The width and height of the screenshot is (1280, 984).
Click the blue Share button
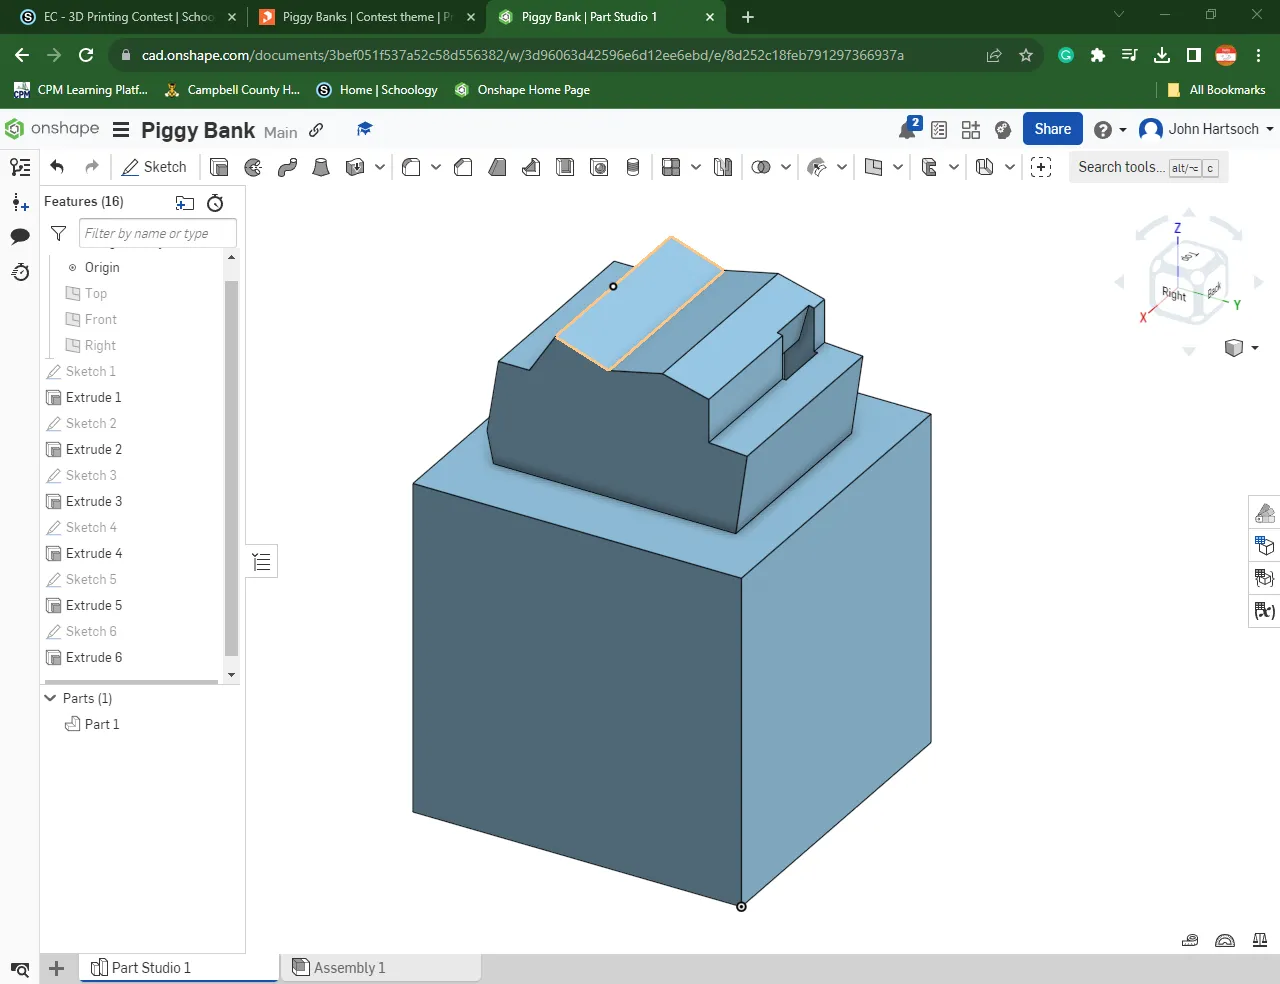(1052, 129)
